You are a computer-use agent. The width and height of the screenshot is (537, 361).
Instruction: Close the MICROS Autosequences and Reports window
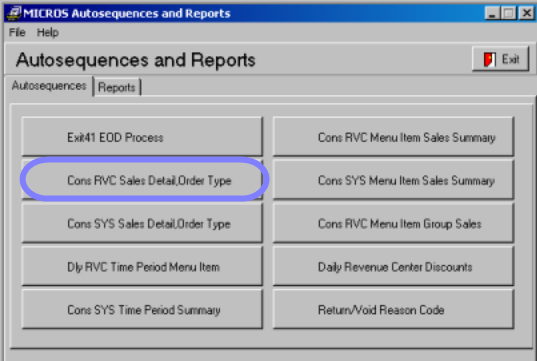tap(527, 13)
